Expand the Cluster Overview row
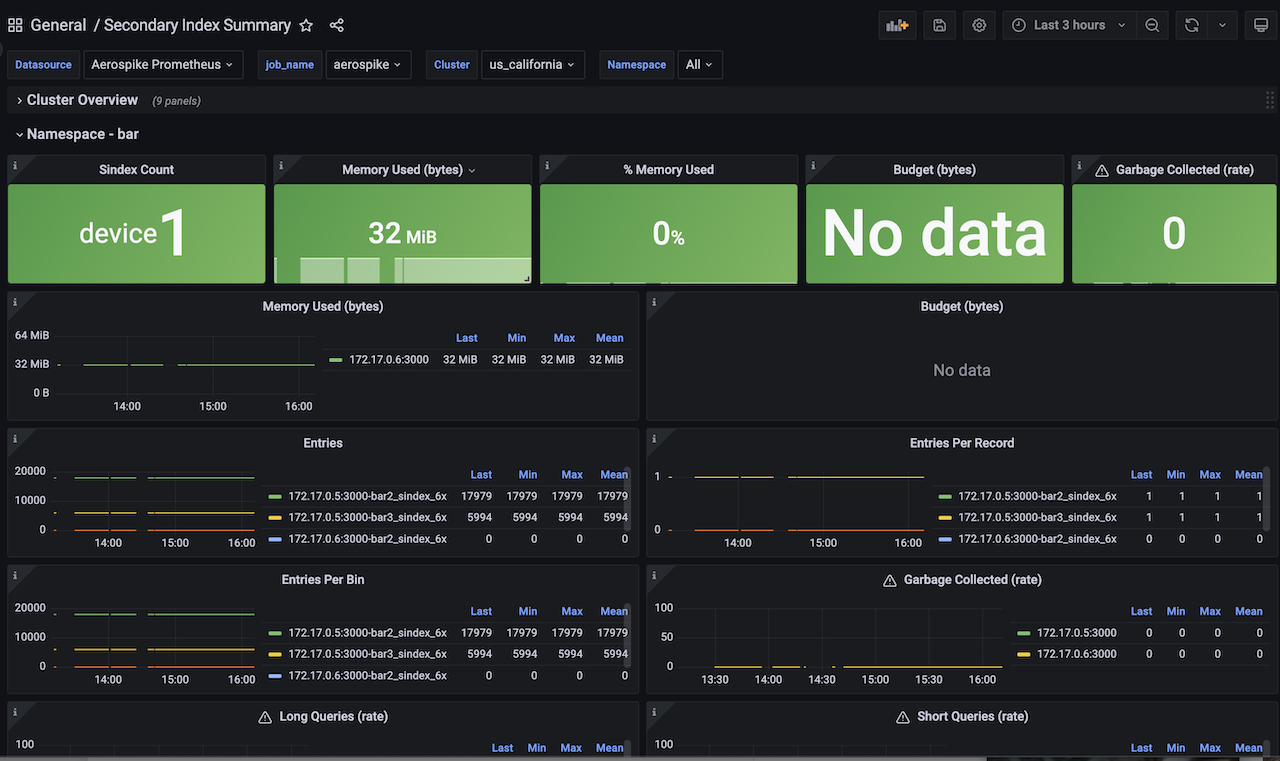 pos(82,100)
